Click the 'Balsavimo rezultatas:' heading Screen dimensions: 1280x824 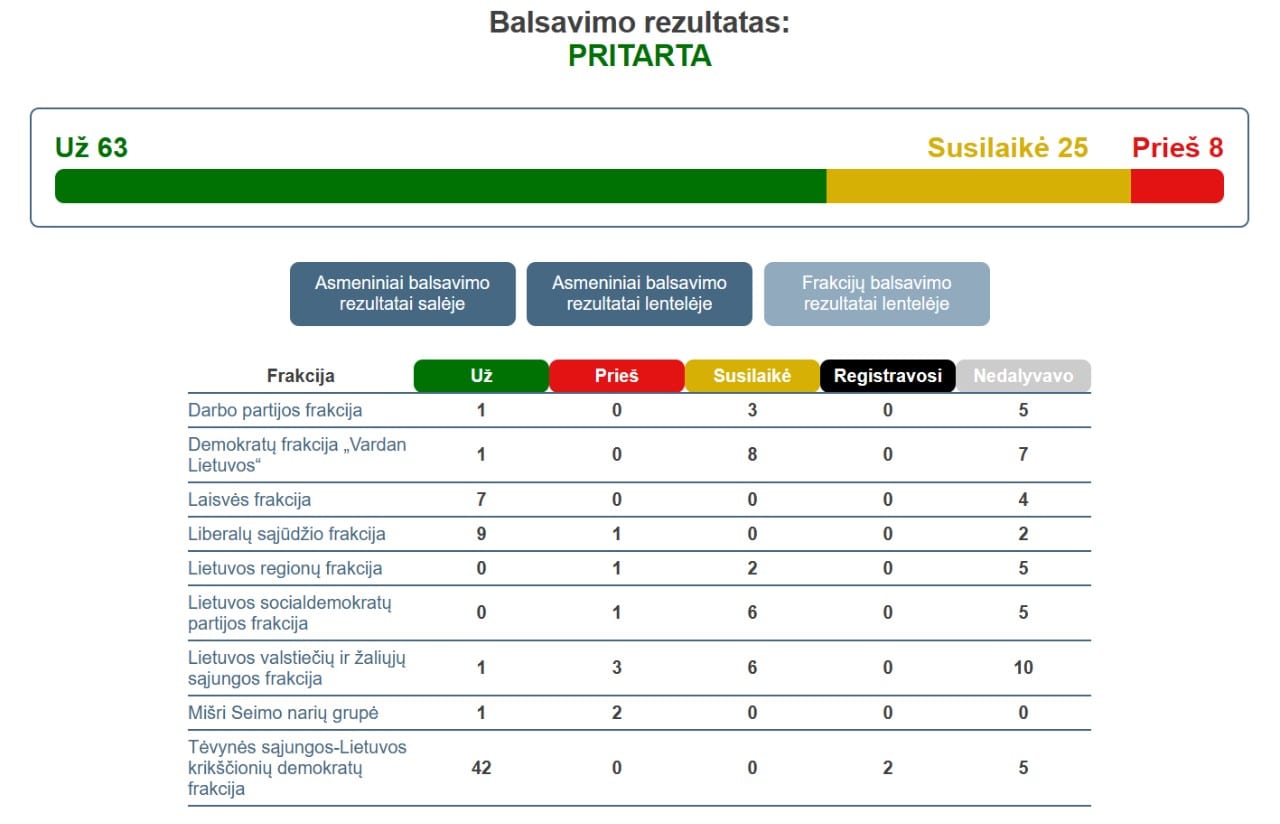click(x=640, y=22)
